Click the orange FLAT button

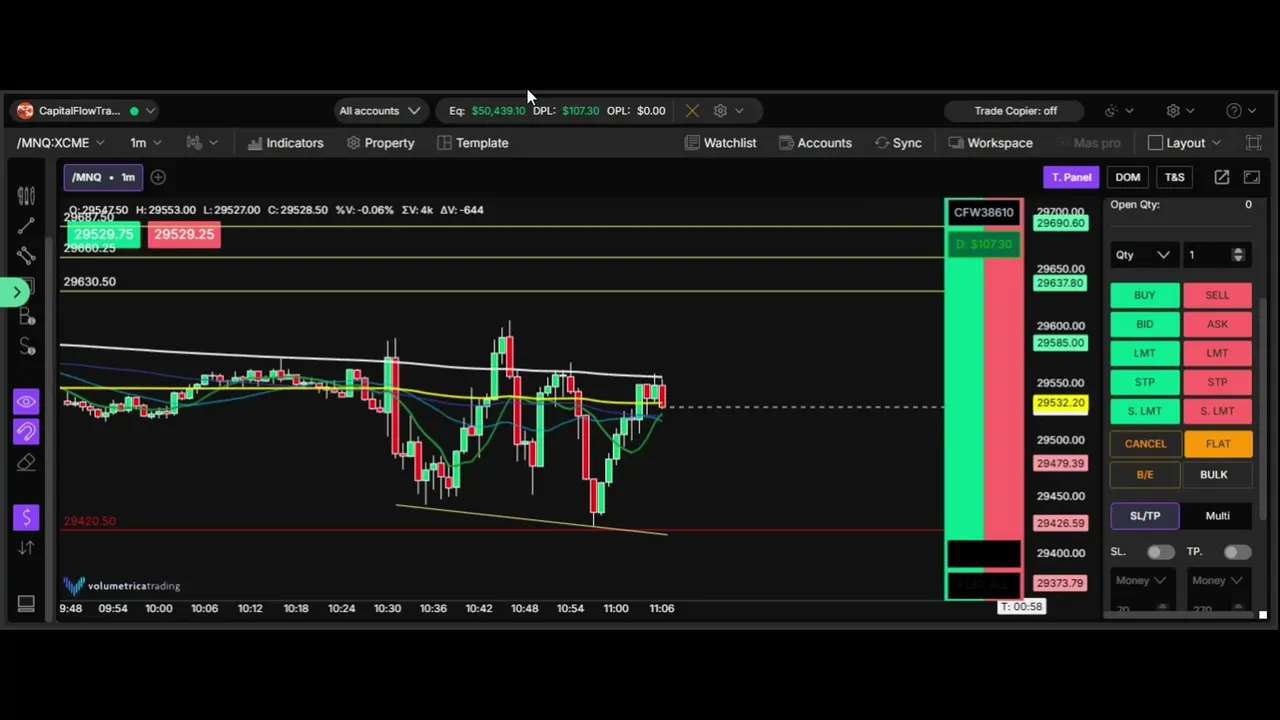pos(1217,444)
